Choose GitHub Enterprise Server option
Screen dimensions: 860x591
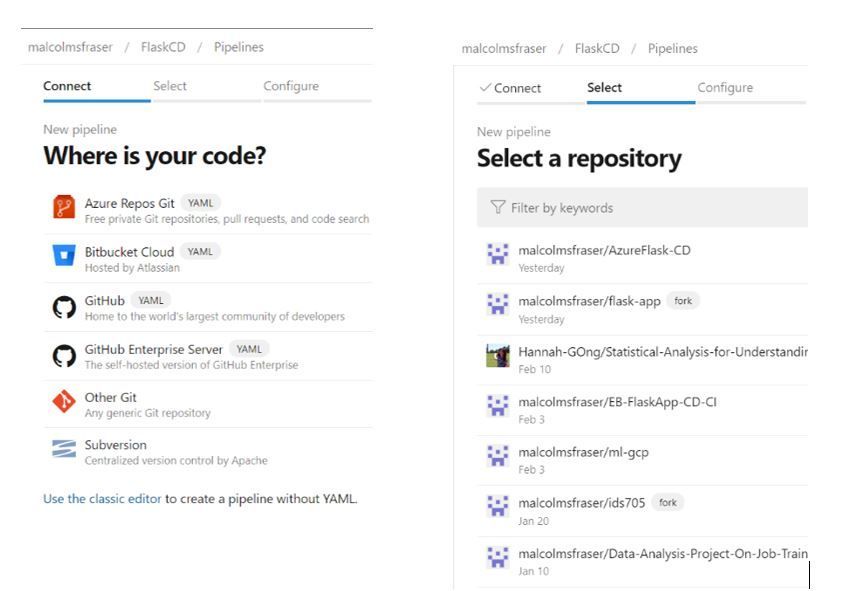(208, 356)
